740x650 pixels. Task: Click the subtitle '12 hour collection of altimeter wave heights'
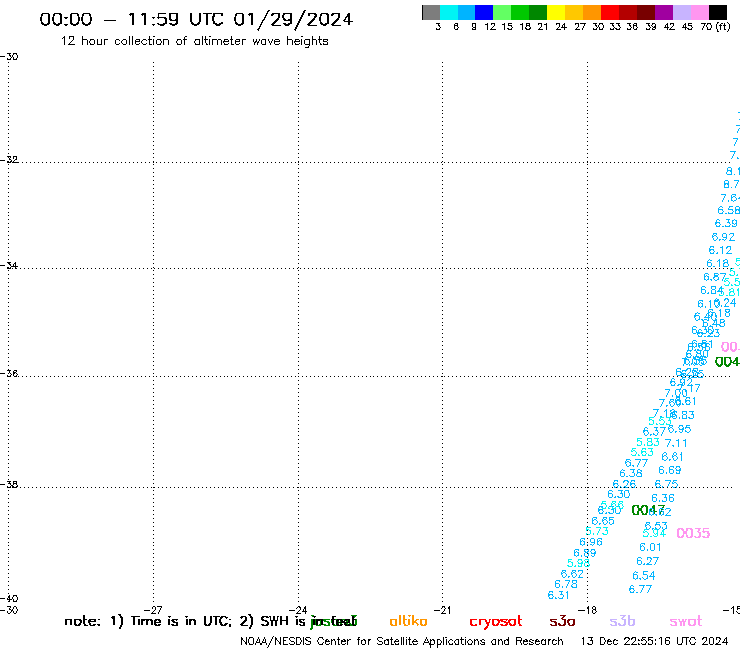pyautogui.click(x=194, y=41)
